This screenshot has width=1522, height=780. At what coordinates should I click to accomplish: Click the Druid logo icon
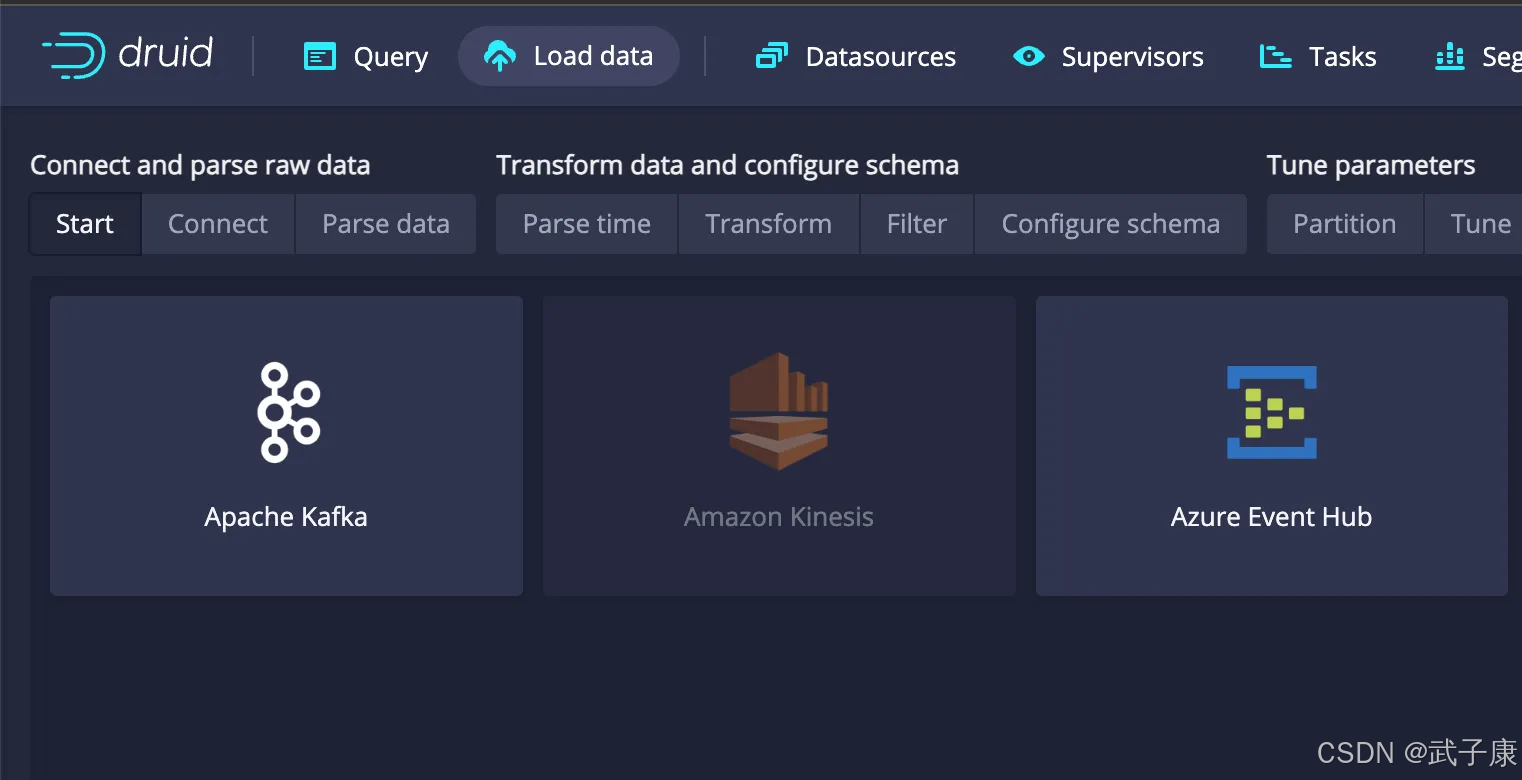[74, 55]
